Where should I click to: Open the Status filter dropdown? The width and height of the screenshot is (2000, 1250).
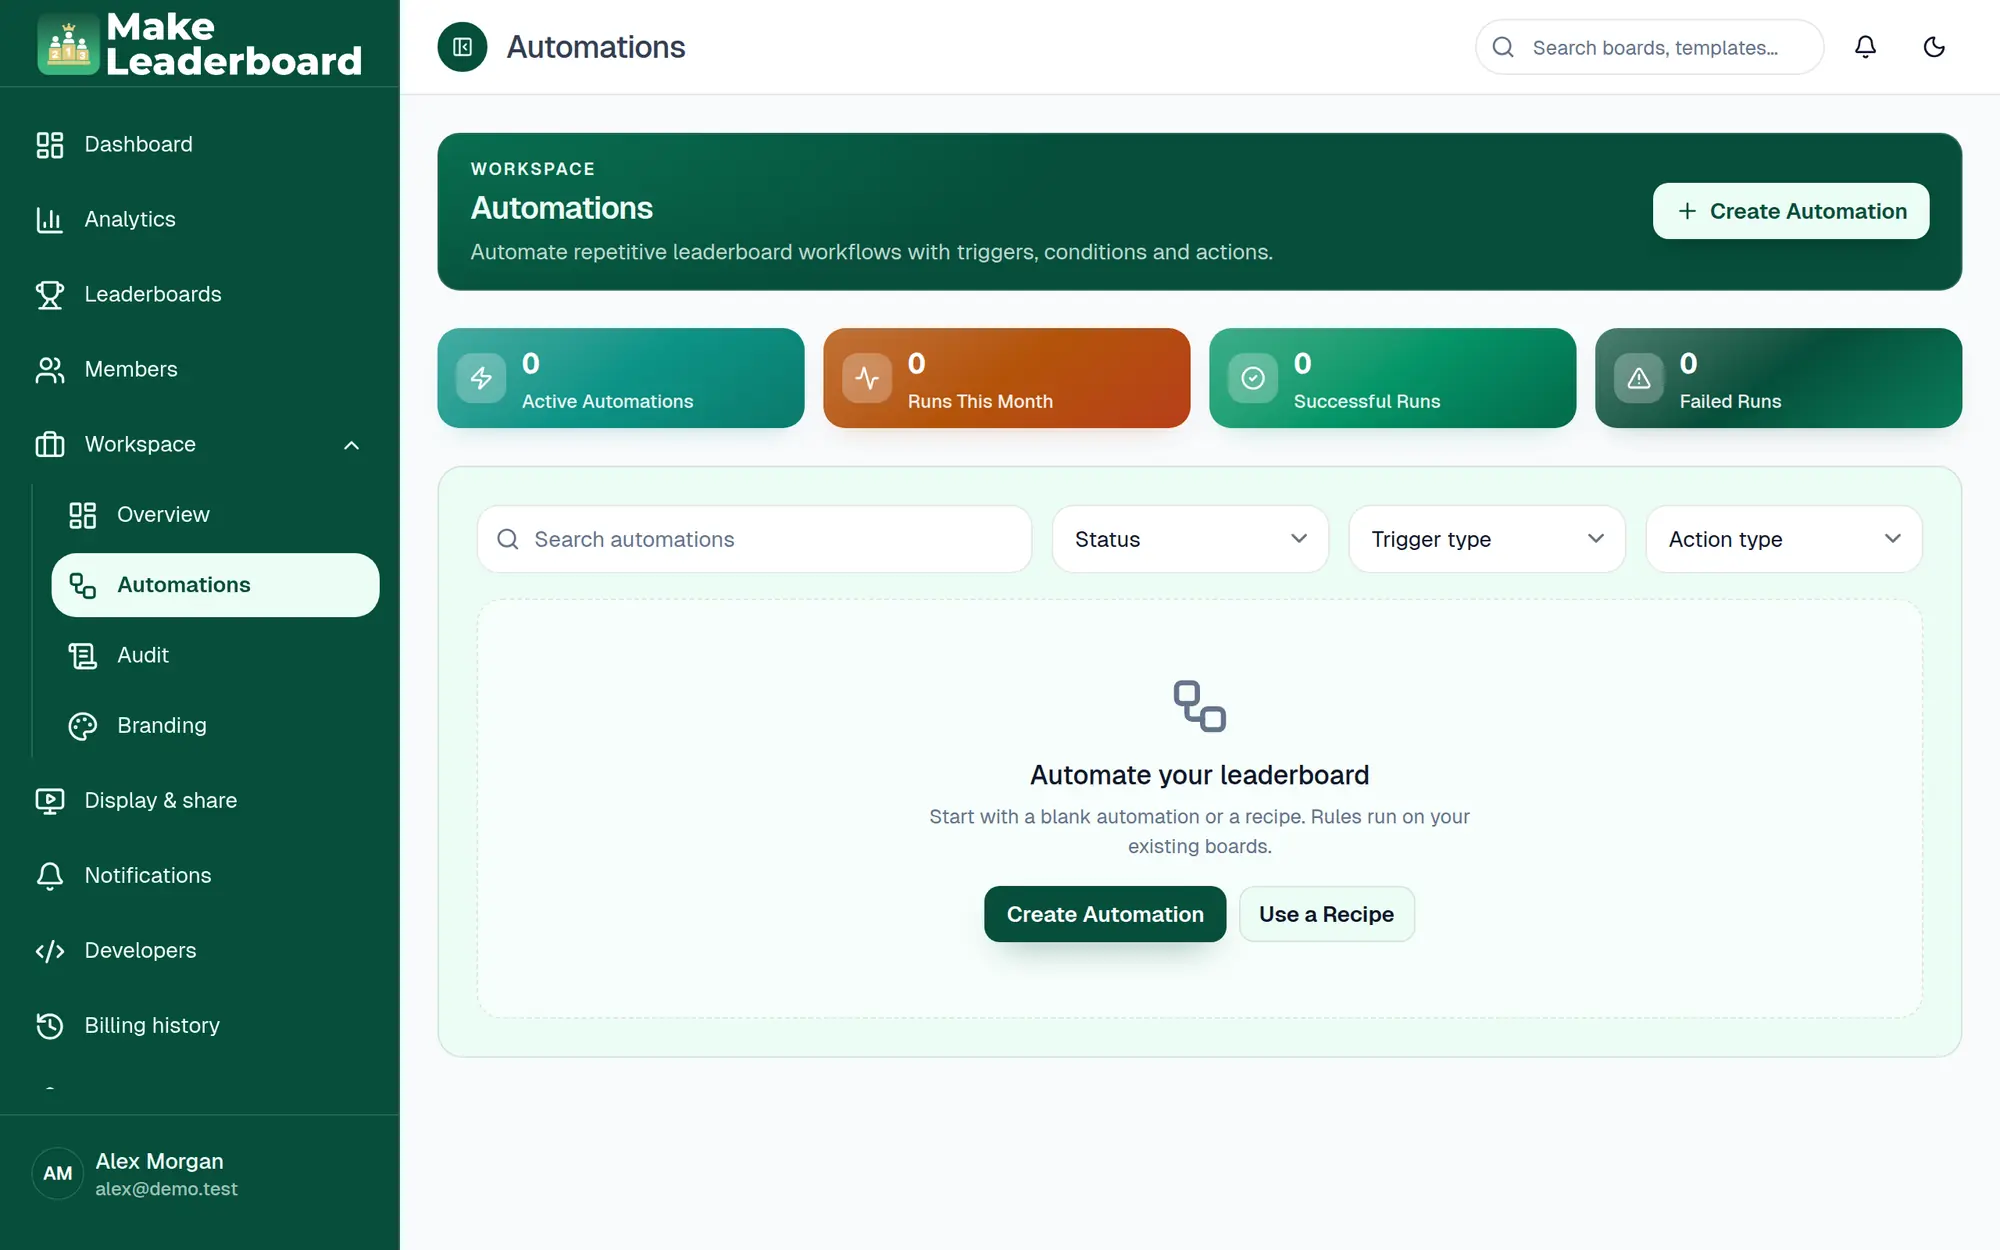coord(1190,539)
